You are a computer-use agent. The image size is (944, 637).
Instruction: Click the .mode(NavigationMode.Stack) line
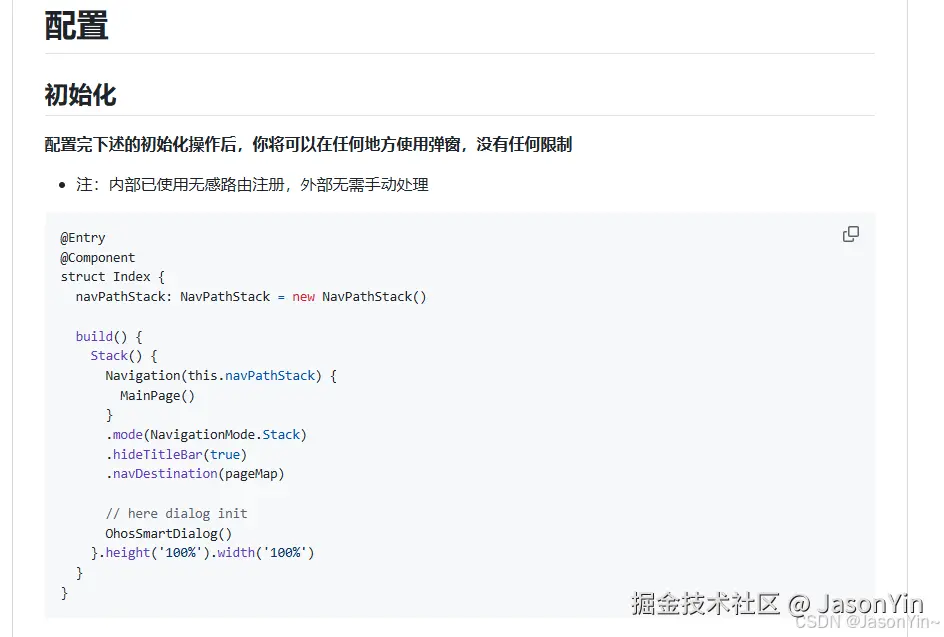(x=206, y=435)
